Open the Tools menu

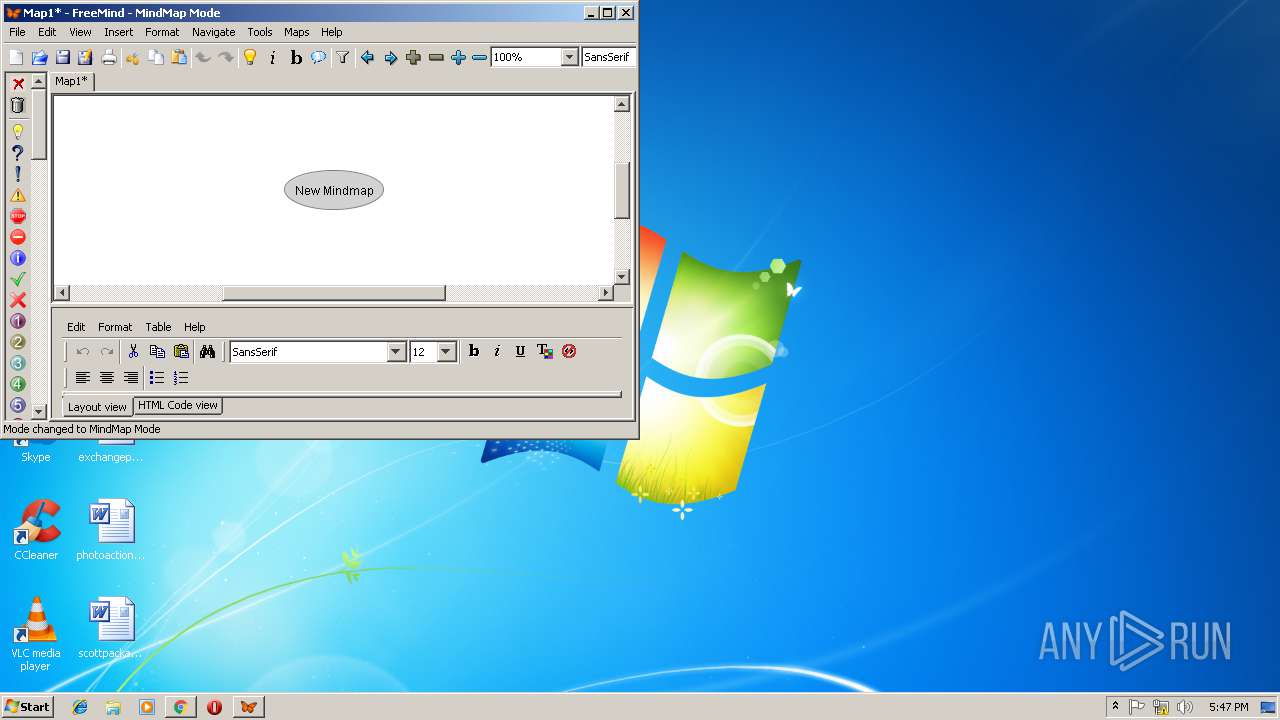(260, 32)
